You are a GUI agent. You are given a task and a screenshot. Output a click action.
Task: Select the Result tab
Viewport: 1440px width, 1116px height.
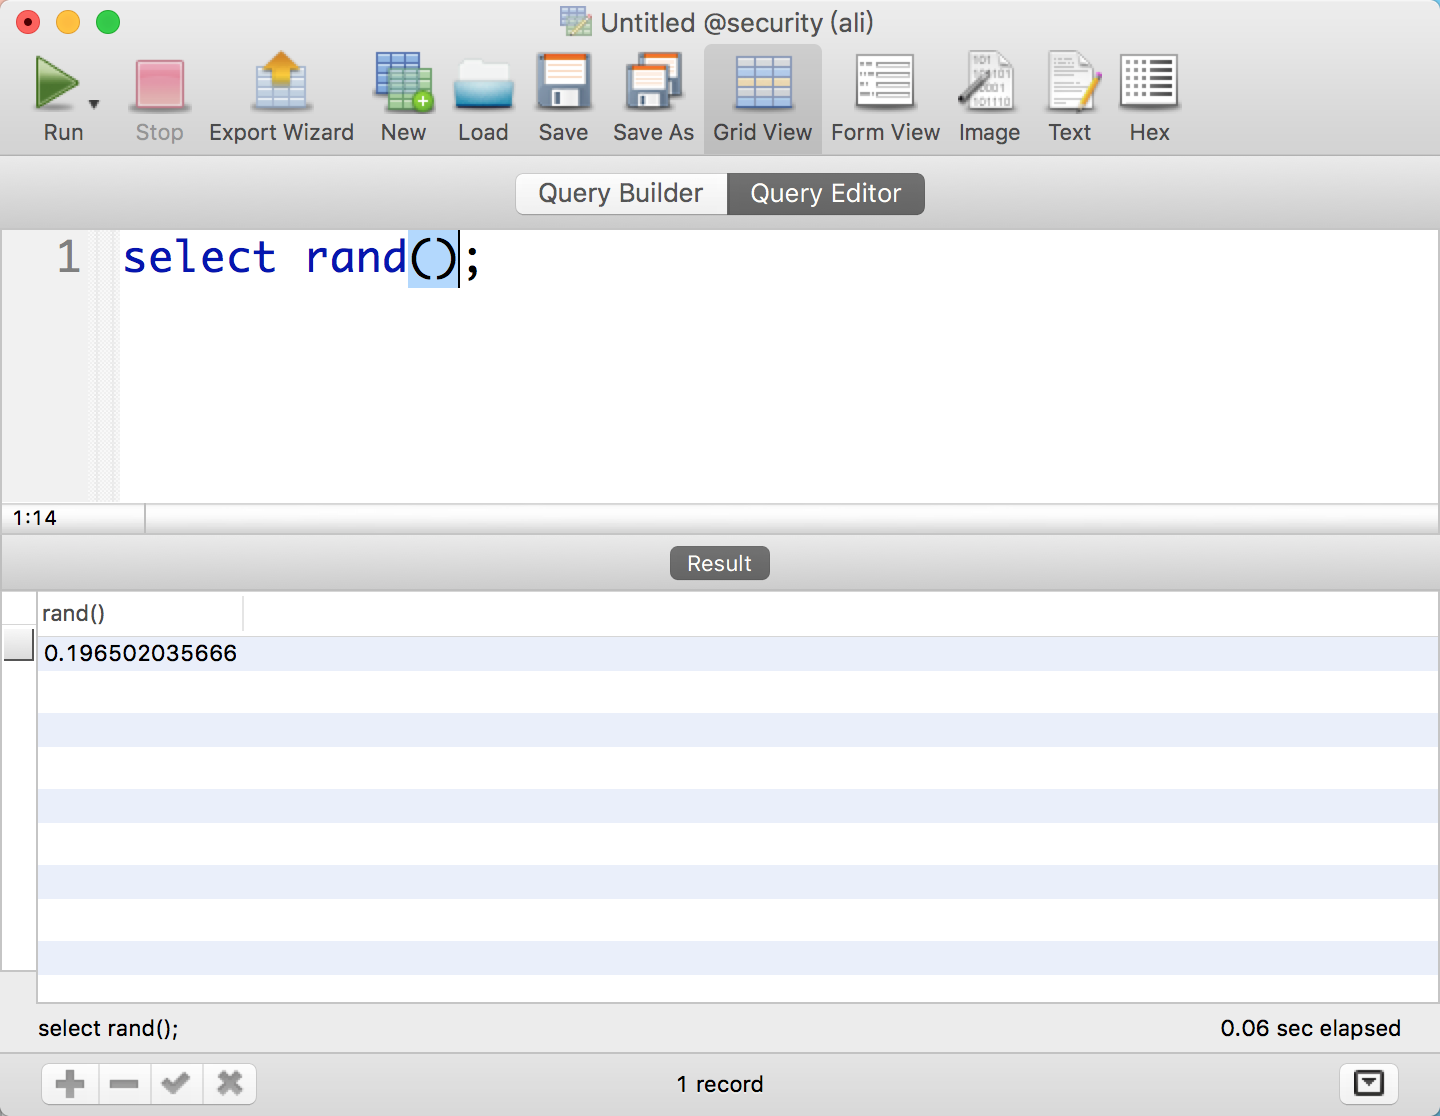point(719,563)
